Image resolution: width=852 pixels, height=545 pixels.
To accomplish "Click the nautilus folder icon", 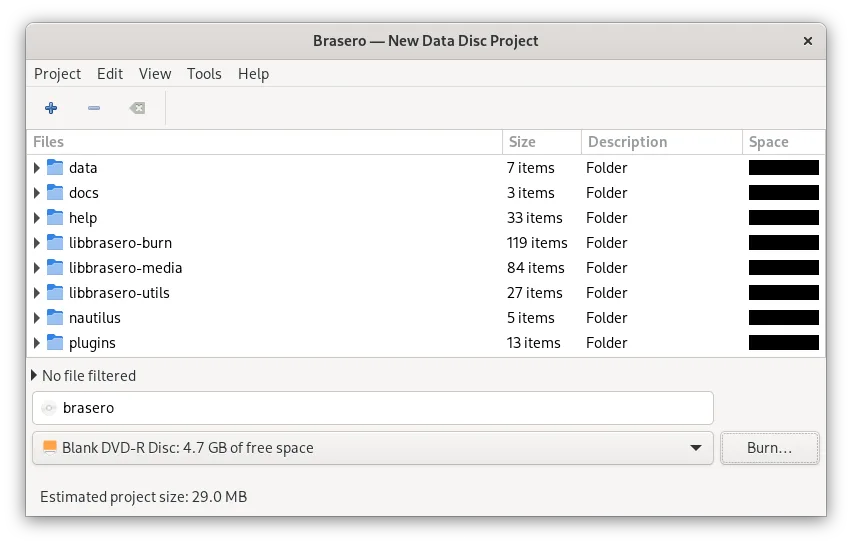I will coord(55,317).
